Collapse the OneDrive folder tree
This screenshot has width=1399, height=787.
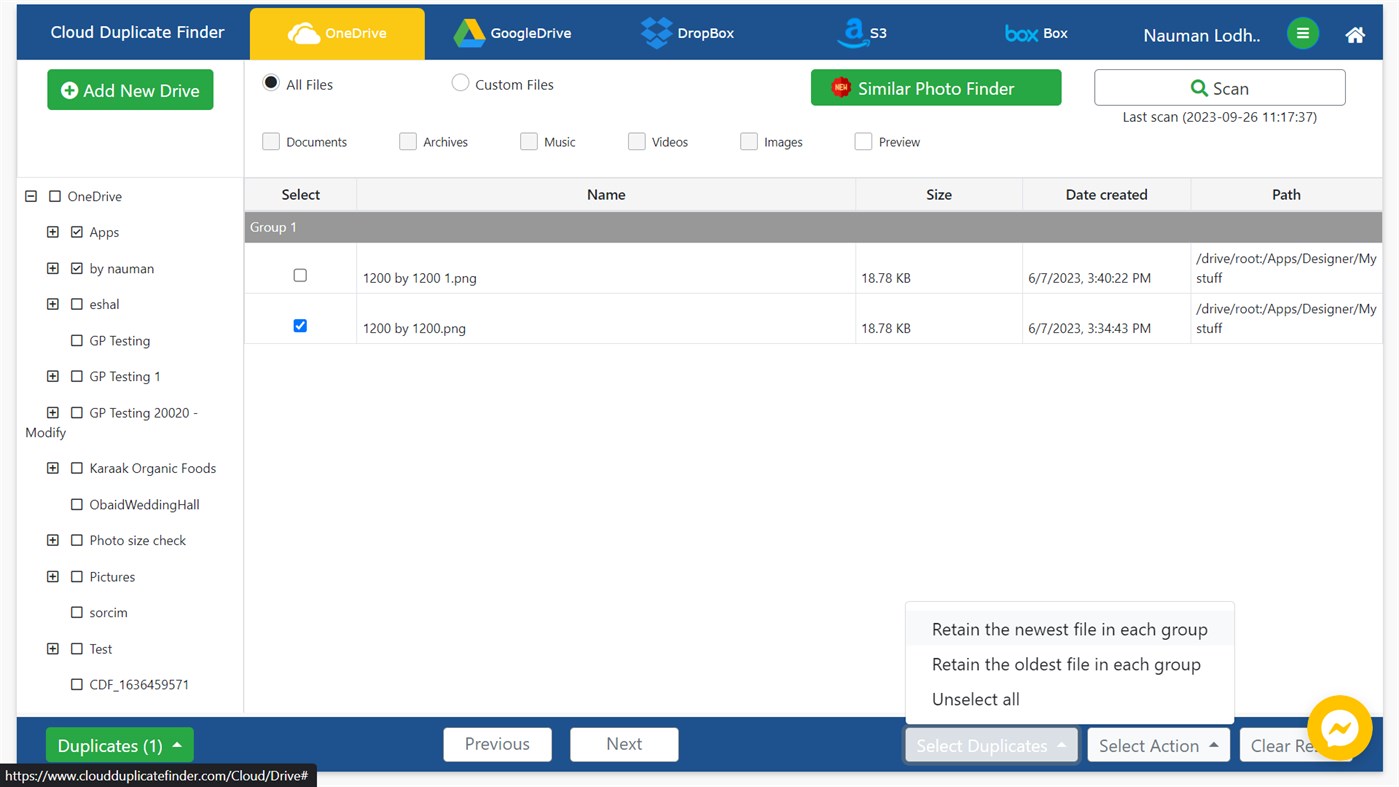(x=30, y=196)
